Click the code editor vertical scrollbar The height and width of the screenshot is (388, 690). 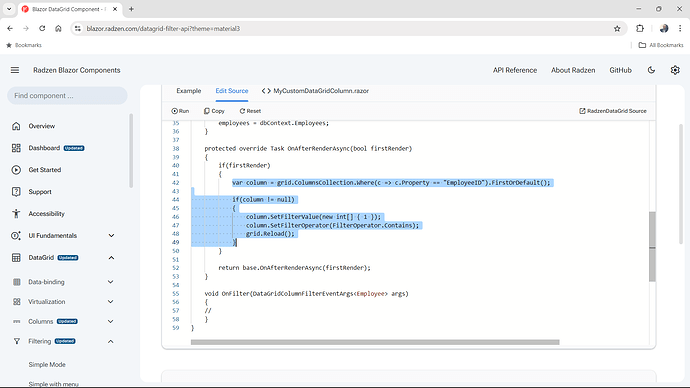coord(652,246)
